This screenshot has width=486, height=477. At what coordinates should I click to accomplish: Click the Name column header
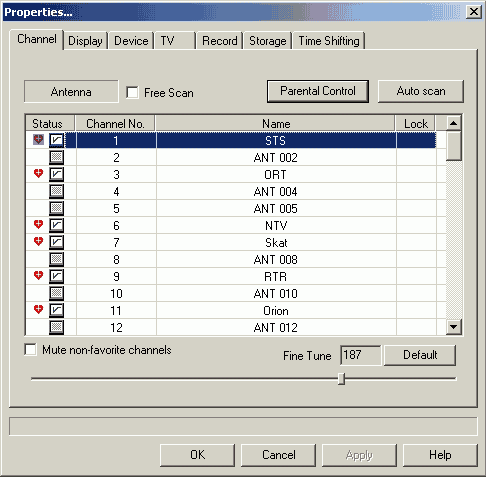(275, 124)
